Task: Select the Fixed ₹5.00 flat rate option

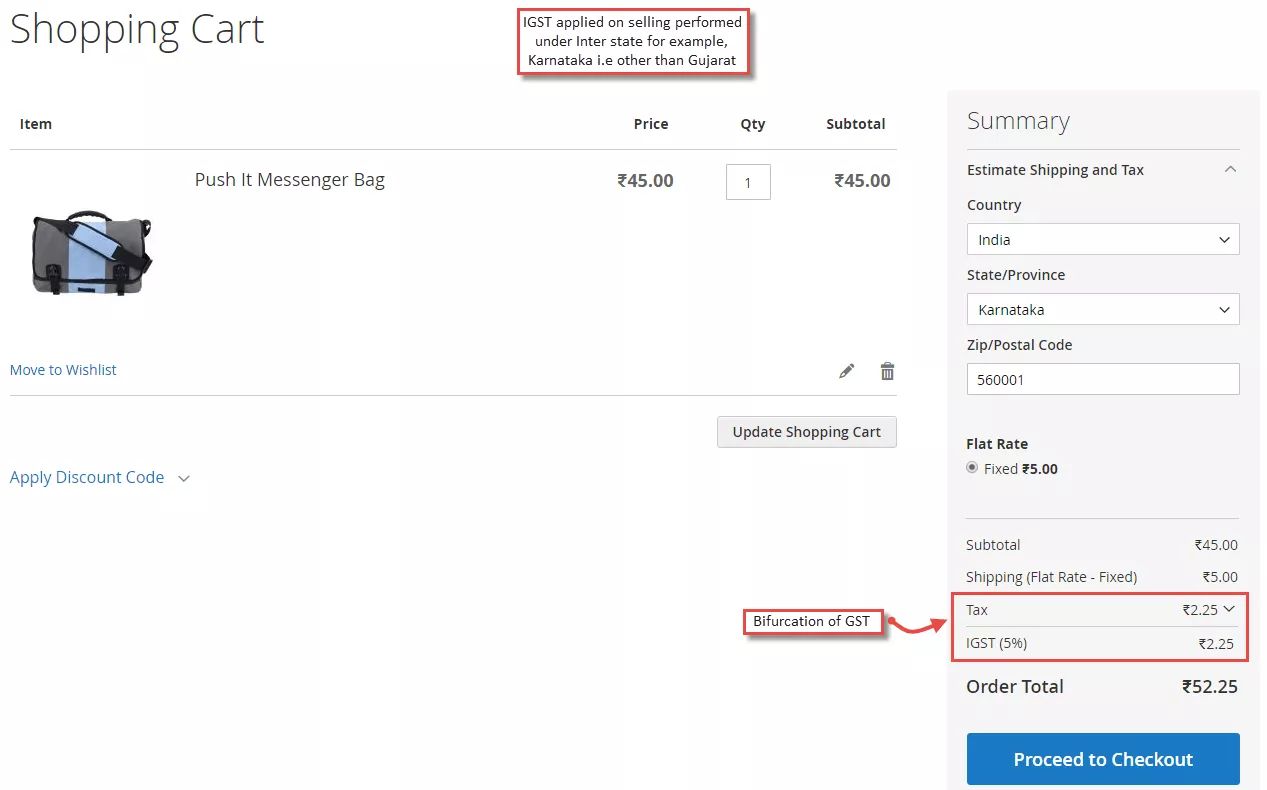Action: point(972,468)
